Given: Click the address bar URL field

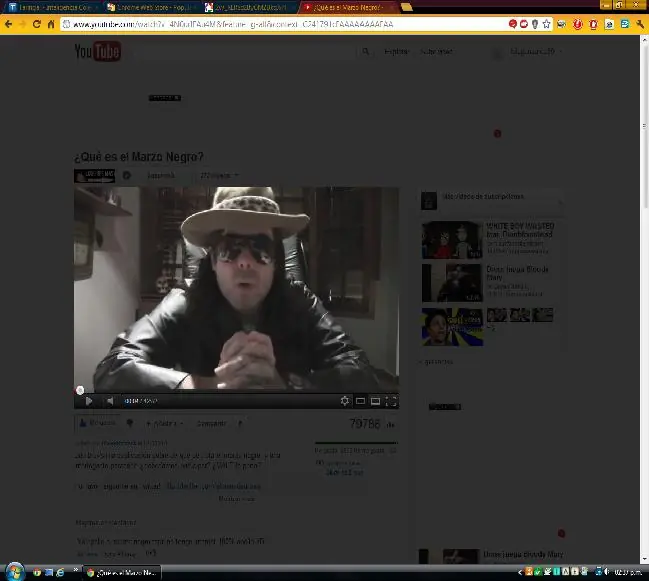Looking at the screenshot, I should [286, 24].
